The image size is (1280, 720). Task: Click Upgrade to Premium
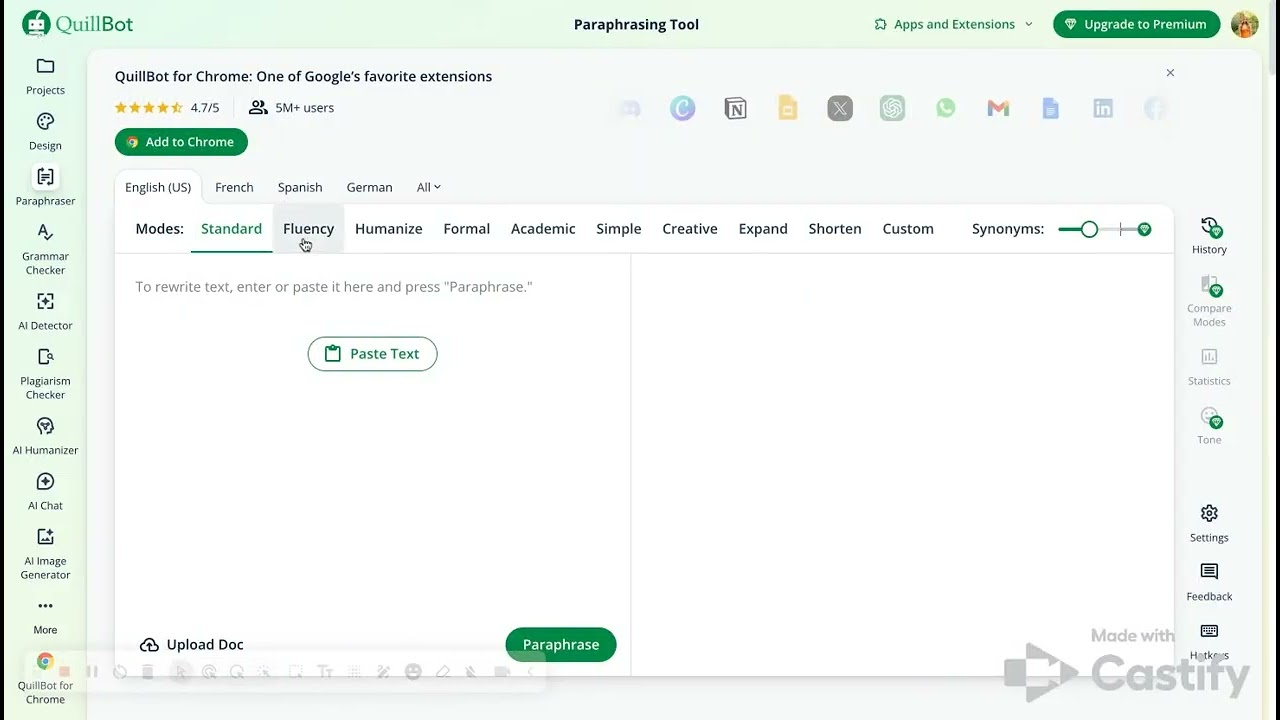click(x=1137, y=24)
